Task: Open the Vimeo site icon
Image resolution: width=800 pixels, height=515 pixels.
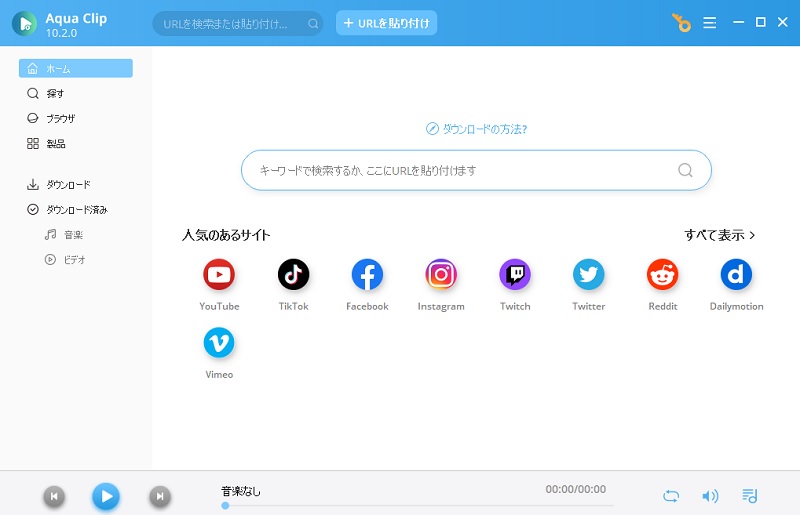Action: [x=219, y=342]
